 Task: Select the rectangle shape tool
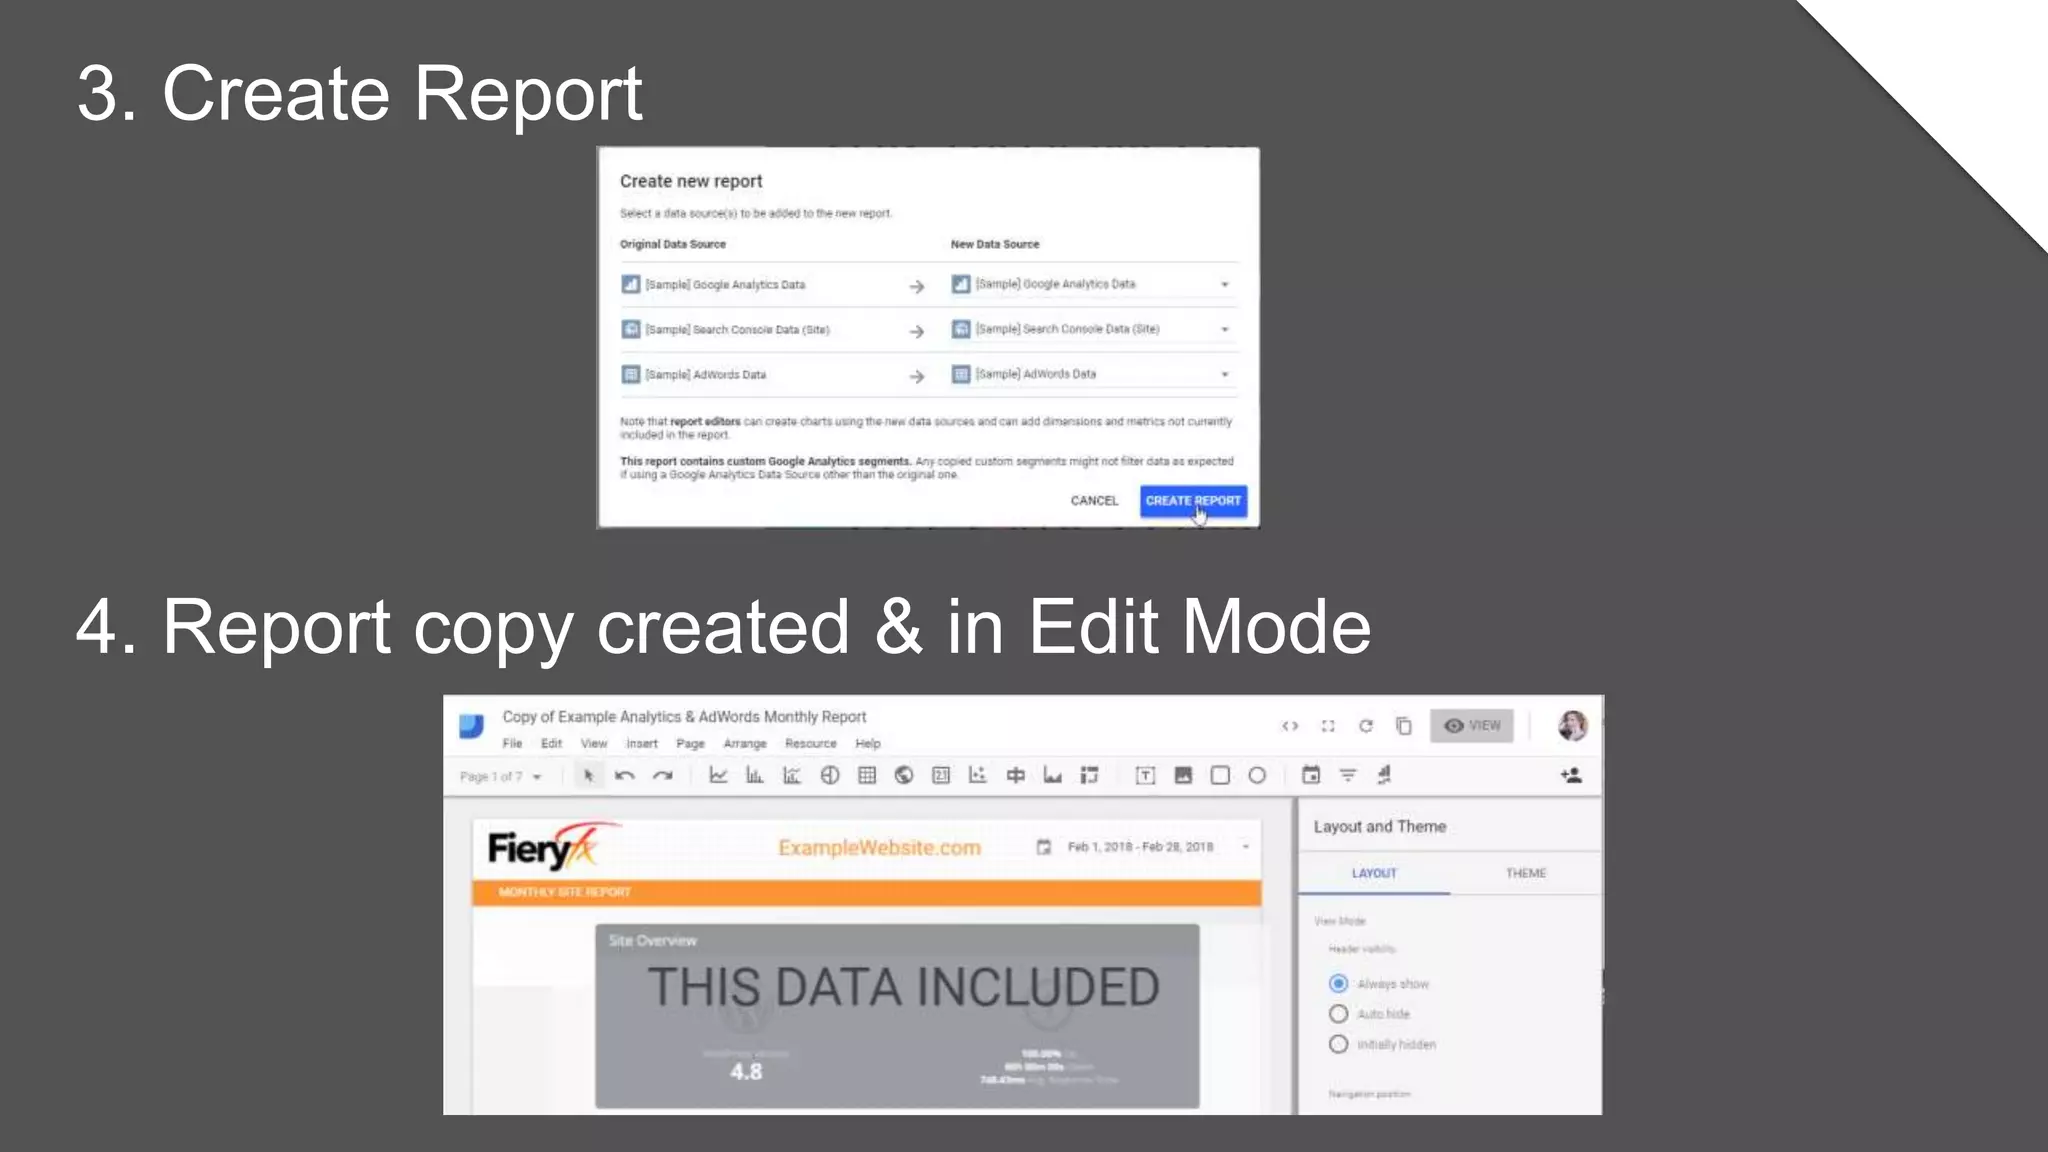click(x=1220, y=775)
